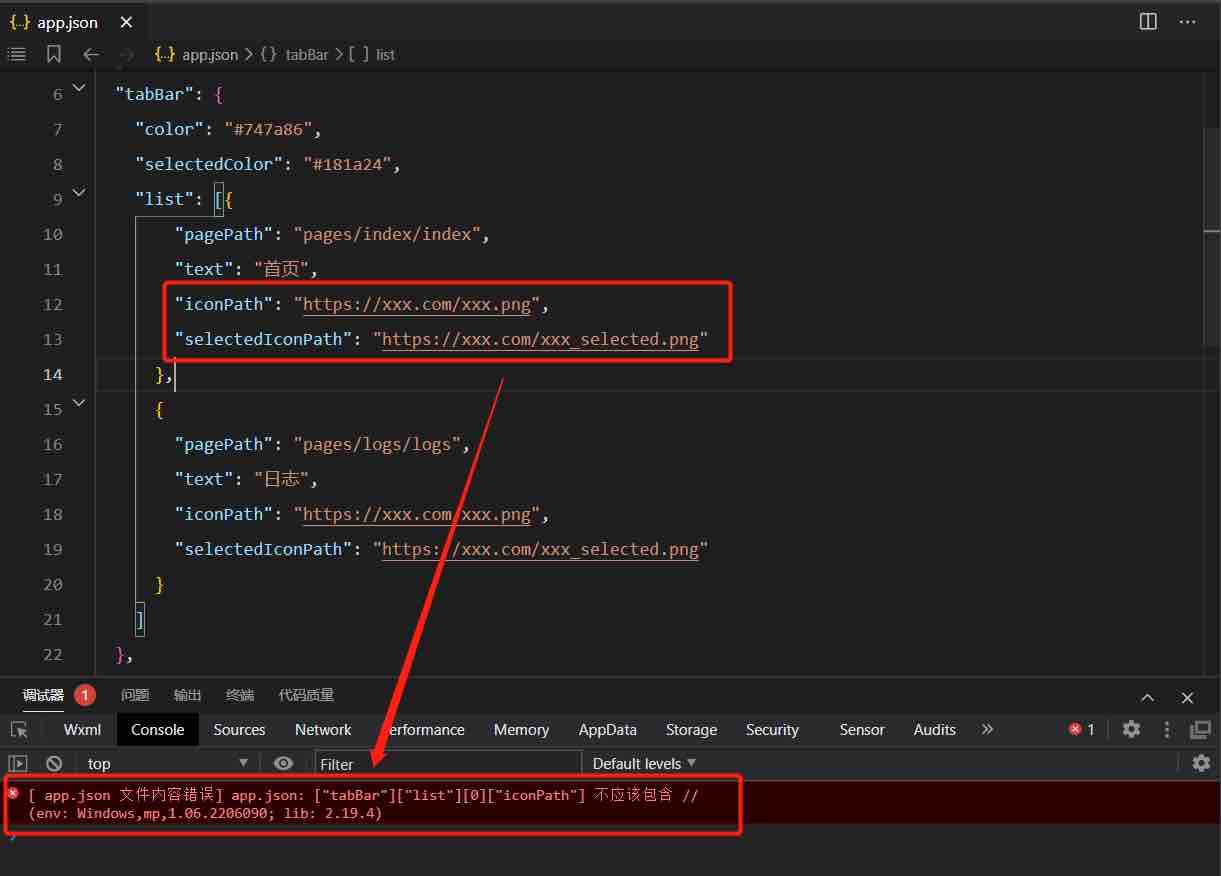Open the 问题 problems tab
Viewport: 1221px width, 876px height.
click(135, 695)
